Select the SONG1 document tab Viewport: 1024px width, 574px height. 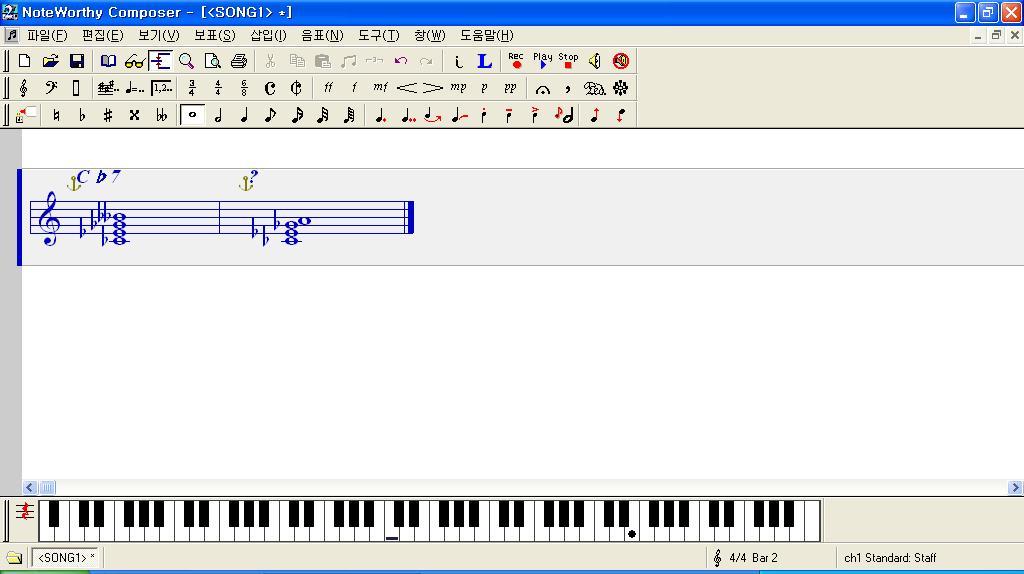point(66,557)
